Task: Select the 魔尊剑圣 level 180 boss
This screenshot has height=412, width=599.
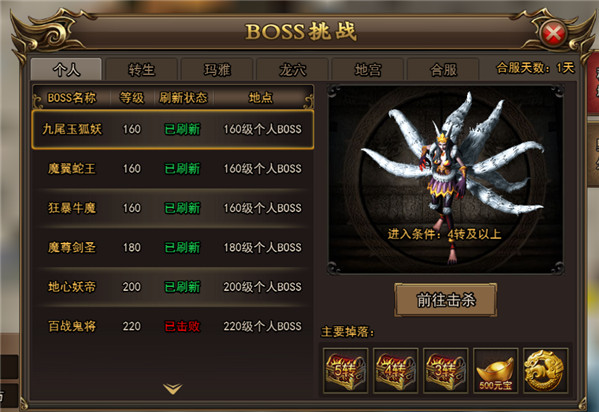Action: (173, 247)
